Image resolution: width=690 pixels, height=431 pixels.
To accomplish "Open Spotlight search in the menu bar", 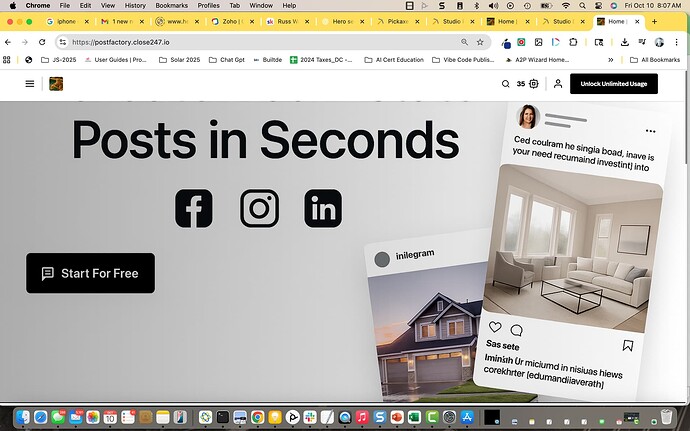I will click(x=582, y=6).
